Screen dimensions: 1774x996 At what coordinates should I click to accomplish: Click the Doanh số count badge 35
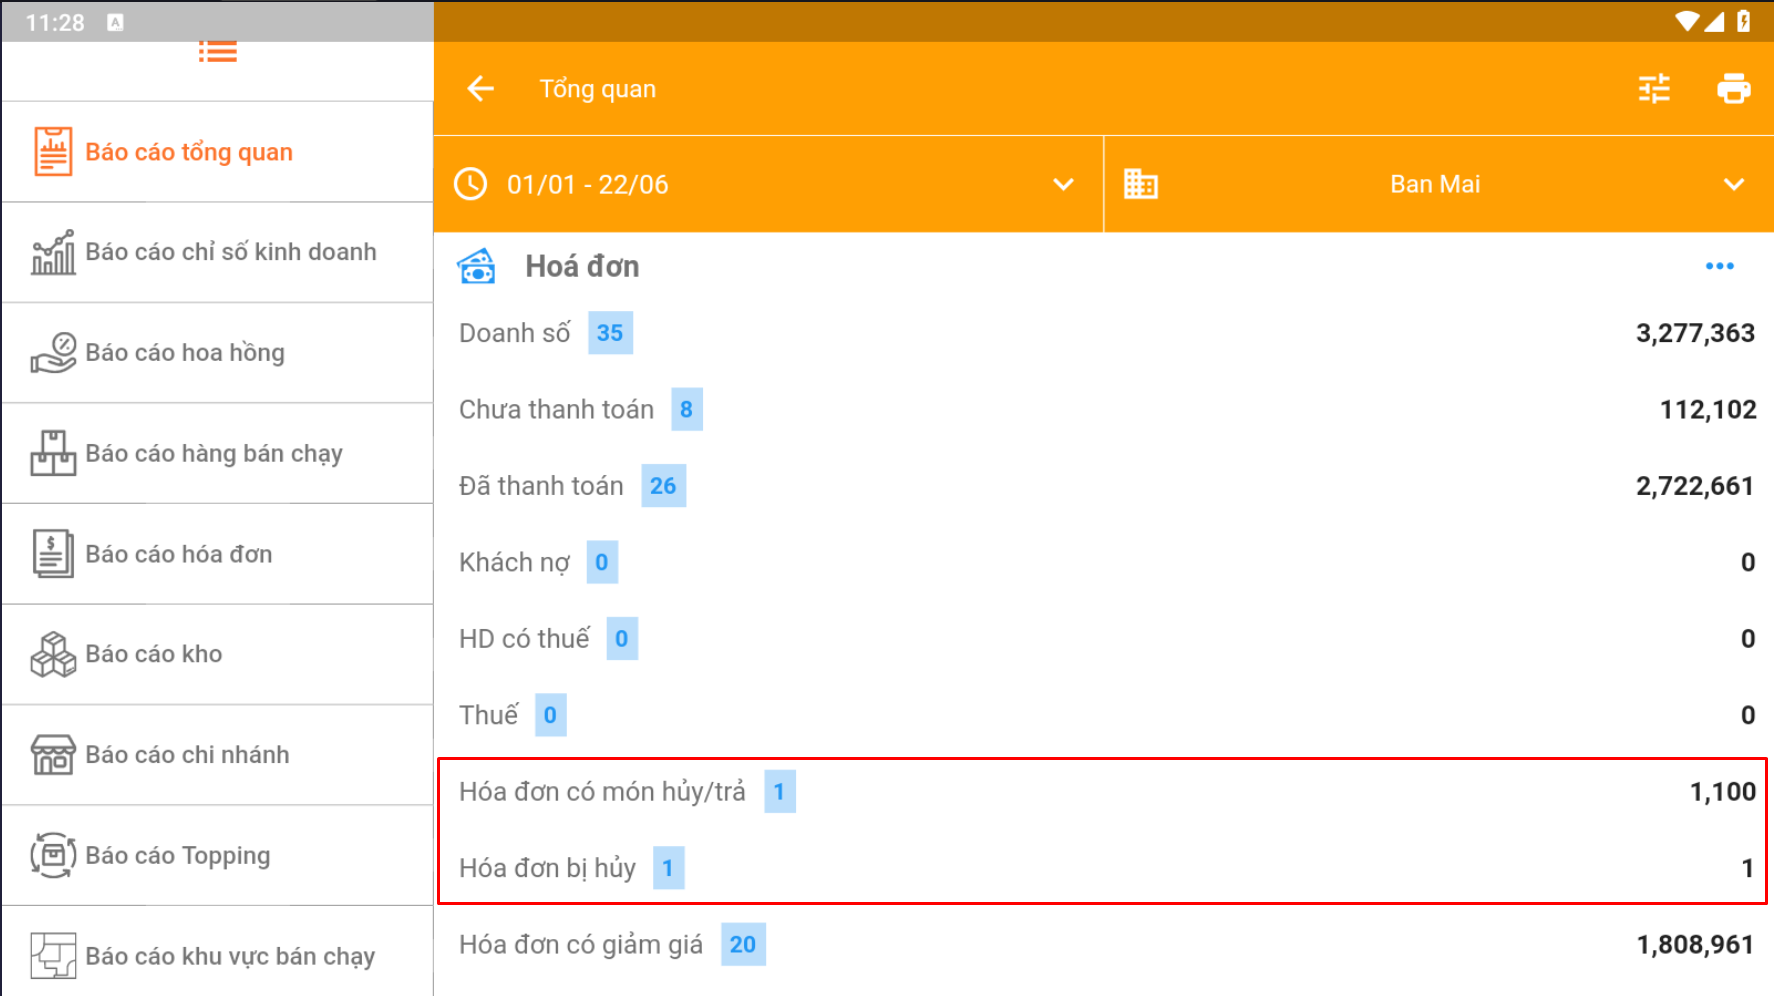tap(610, 333)
